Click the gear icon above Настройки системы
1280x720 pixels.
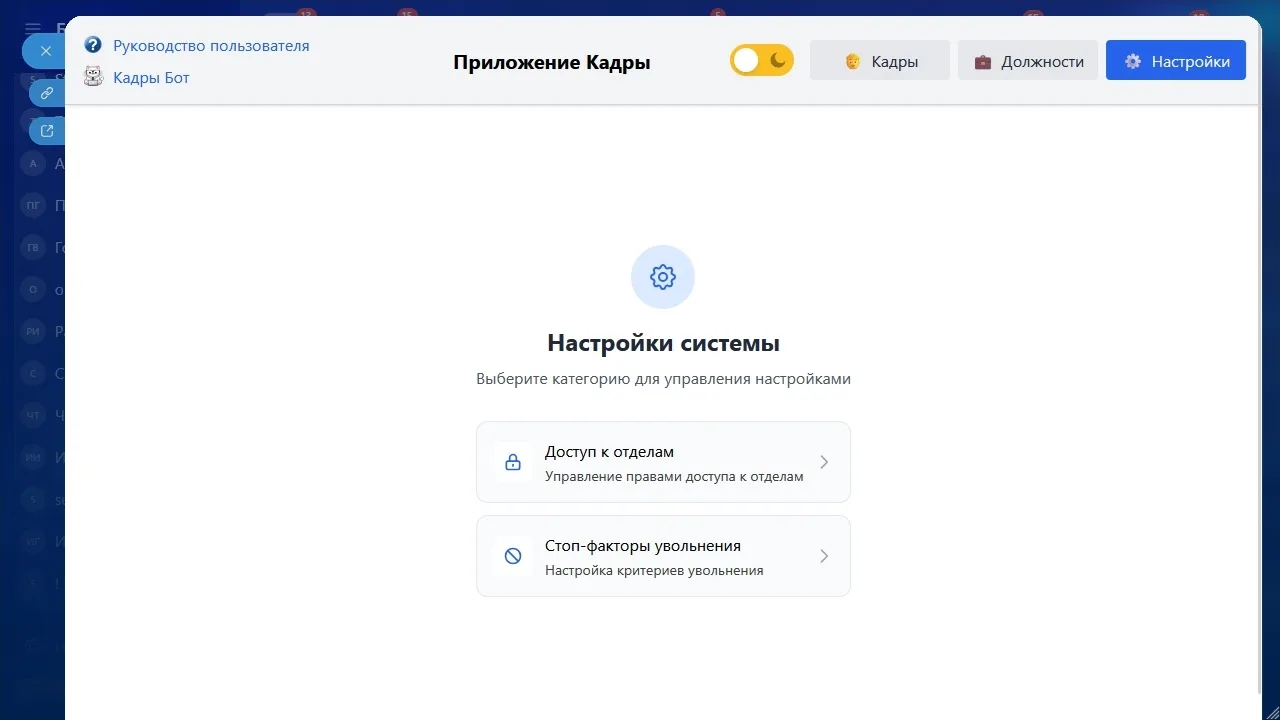(x=663, y=277)
